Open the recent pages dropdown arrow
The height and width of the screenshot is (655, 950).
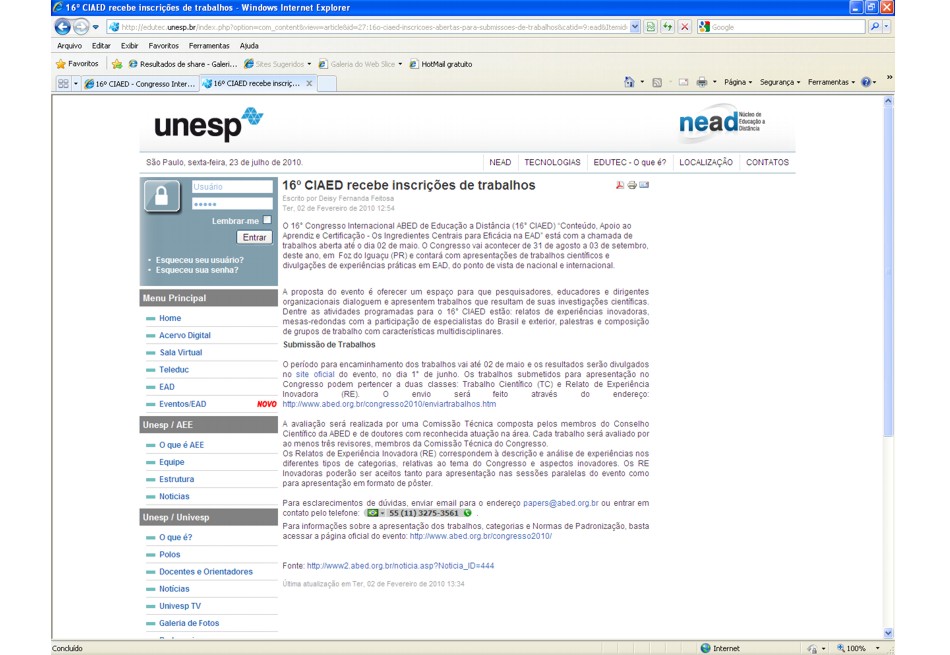(96, 27)
